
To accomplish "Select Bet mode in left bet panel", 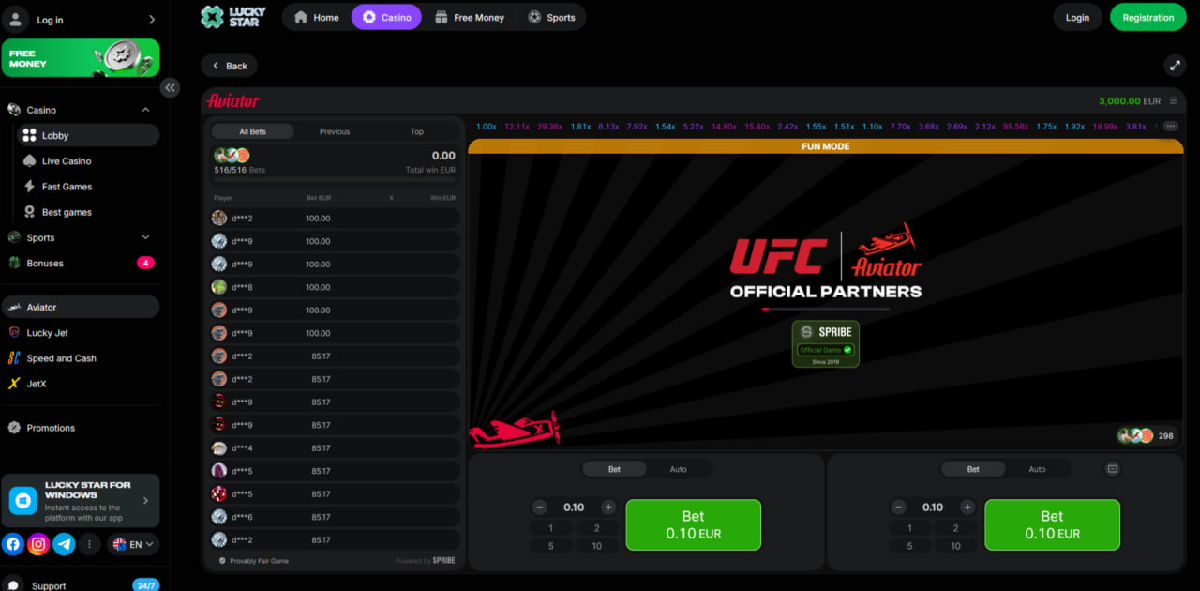I will tap(614, 469).
